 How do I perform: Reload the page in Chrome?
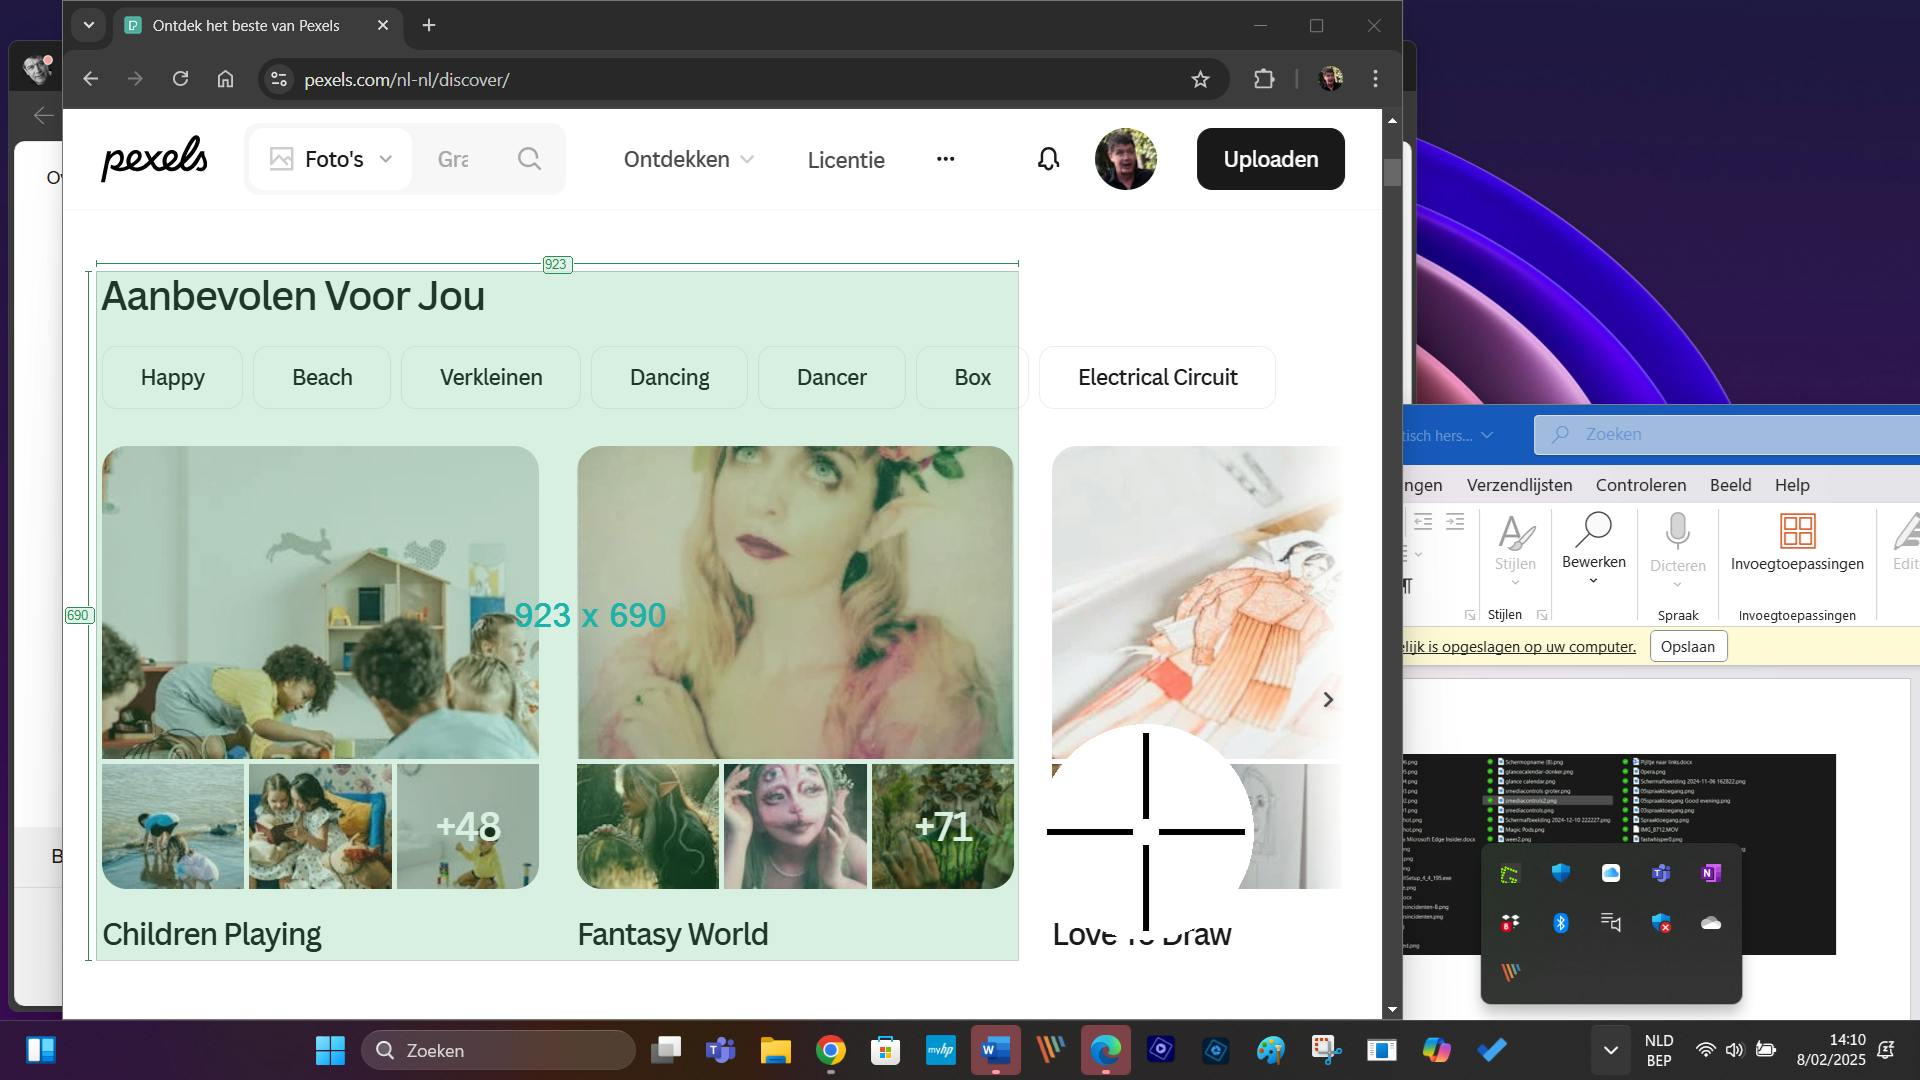click(x=180, y=79)
